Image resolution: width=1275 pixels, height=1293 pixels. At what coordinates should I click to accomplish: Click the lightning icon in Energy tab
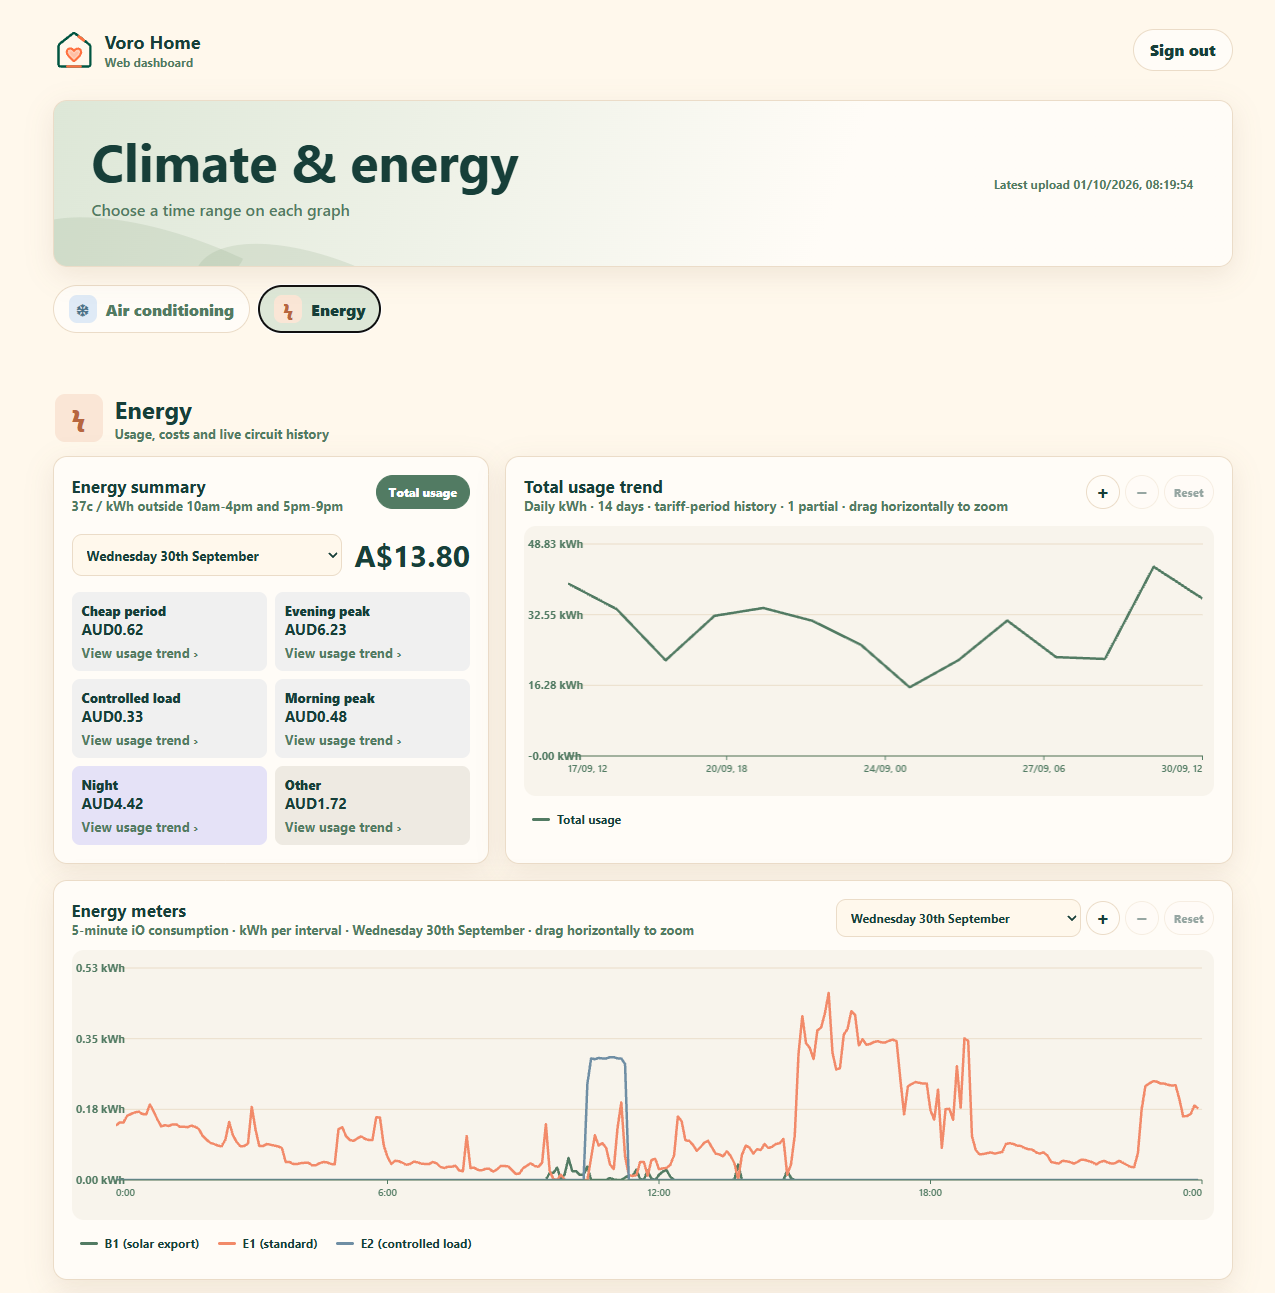[288, 310]
